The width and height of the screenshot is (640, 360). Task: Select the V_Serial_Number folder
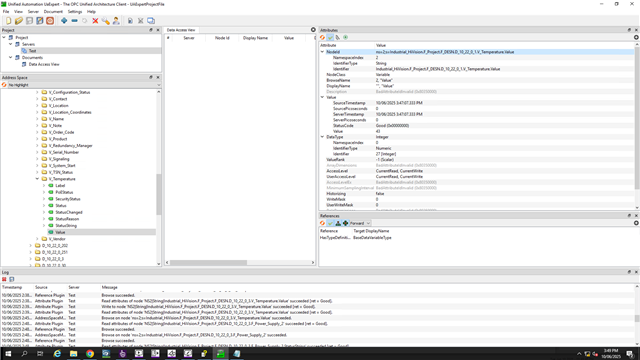point(63,152)
